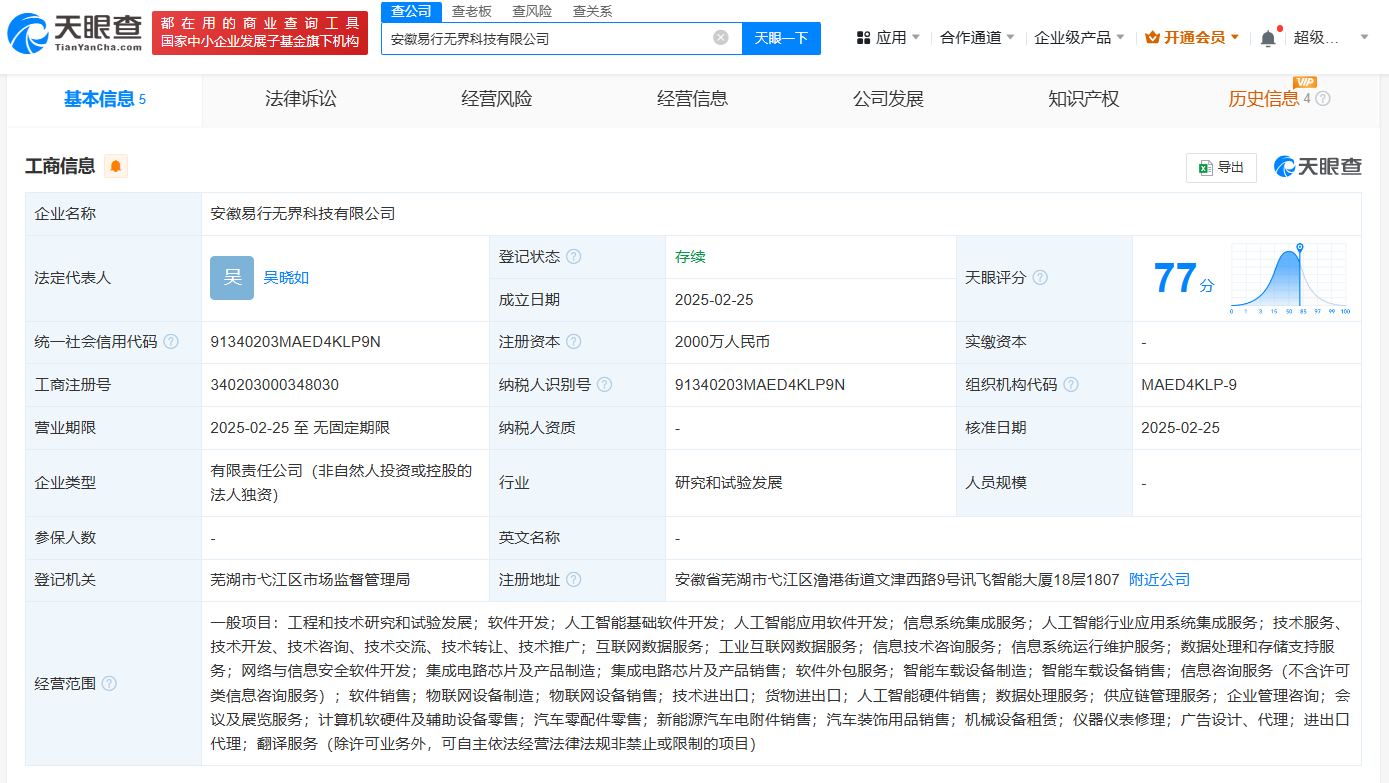Image resolution: width=1389 pixels, height=783 pixels.
Task: Open legal representative 吴晓如 link
Action: pyautogui.click(x=286, y=278)
